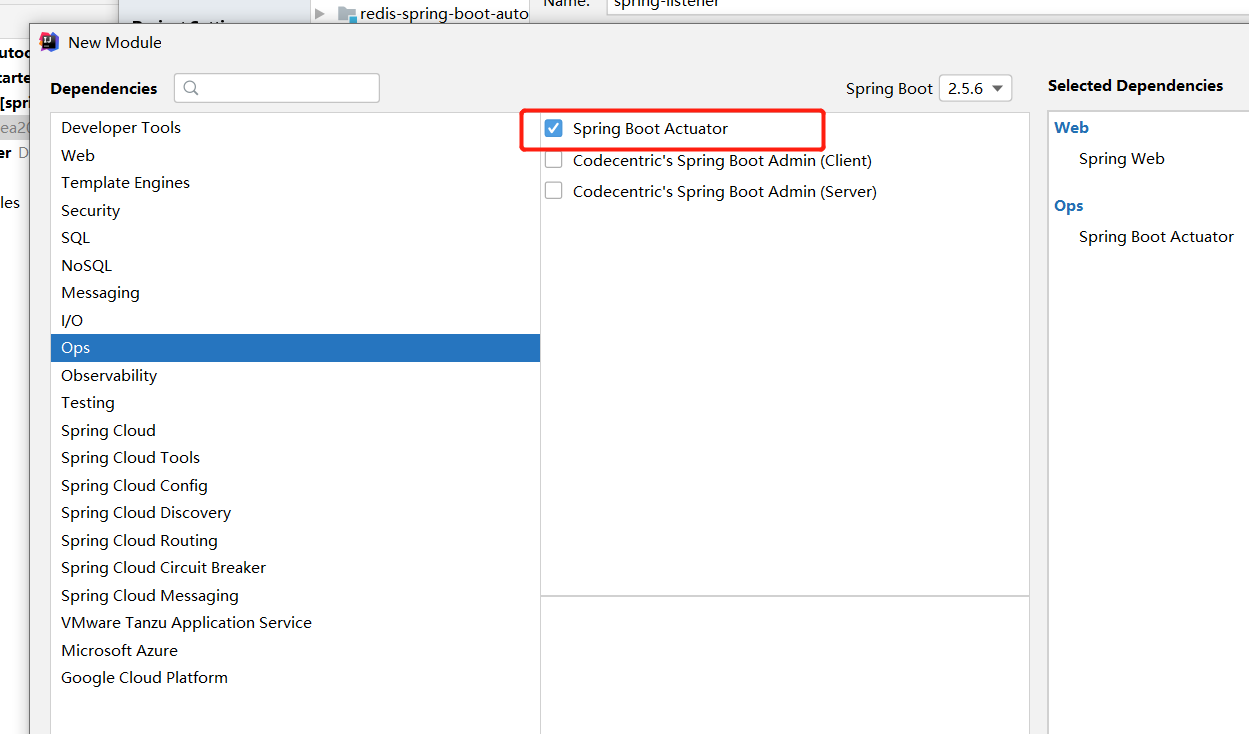Select the Spring Cloud Tools category

click(295, 458)
